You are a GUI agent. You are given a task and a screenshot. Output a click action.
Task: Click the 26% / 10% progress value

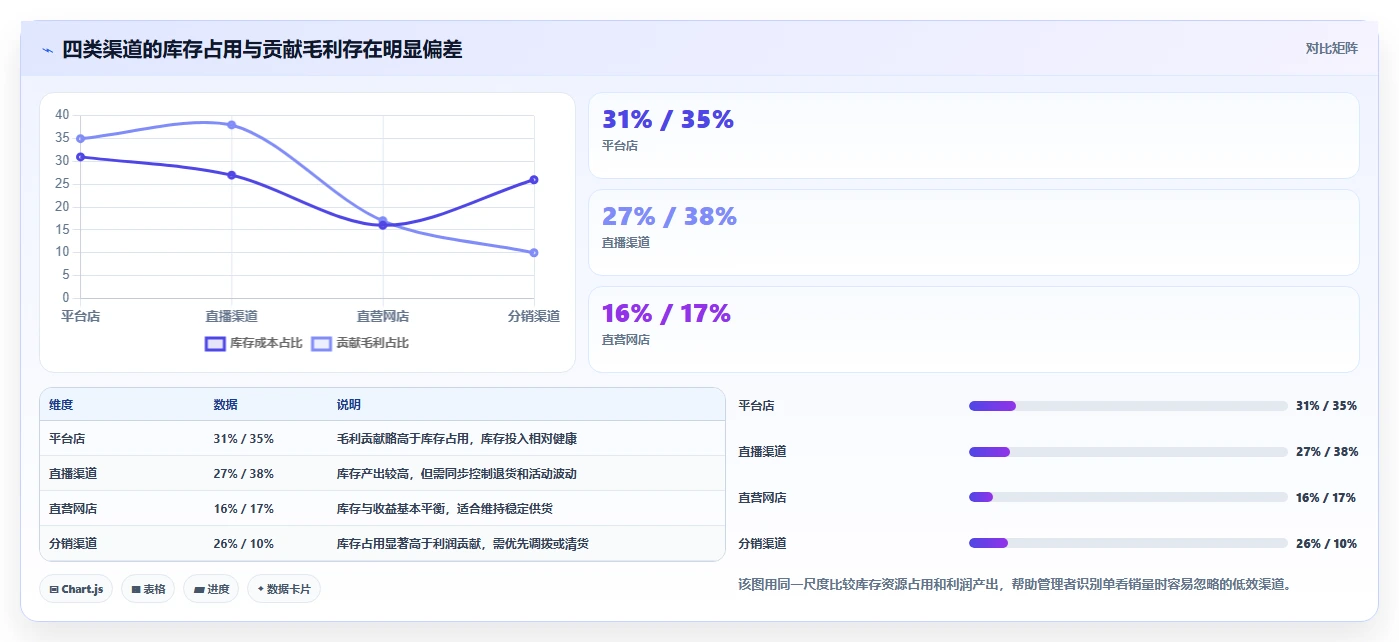click(1326, 544)
